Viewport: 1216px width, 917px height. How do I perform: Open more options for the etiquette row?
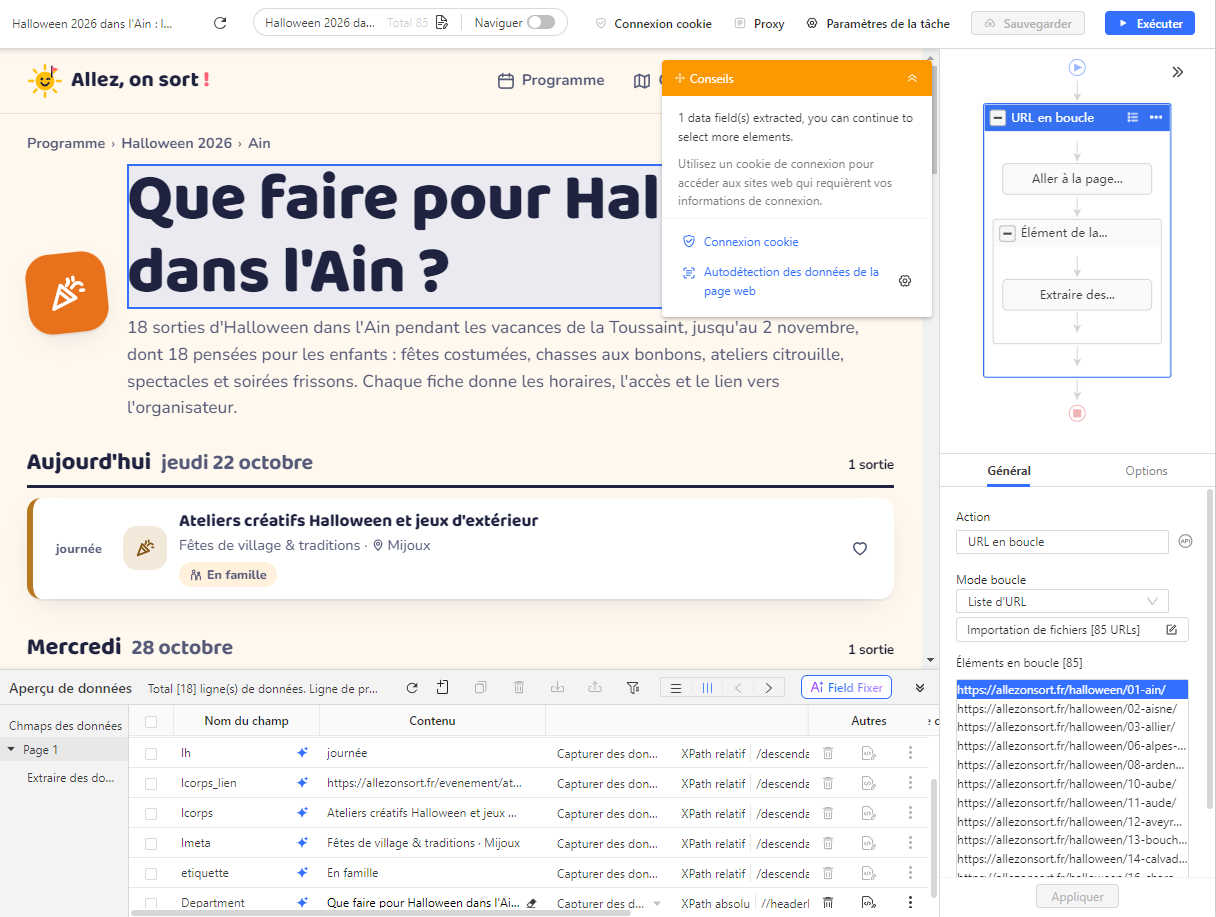[910, 873]
